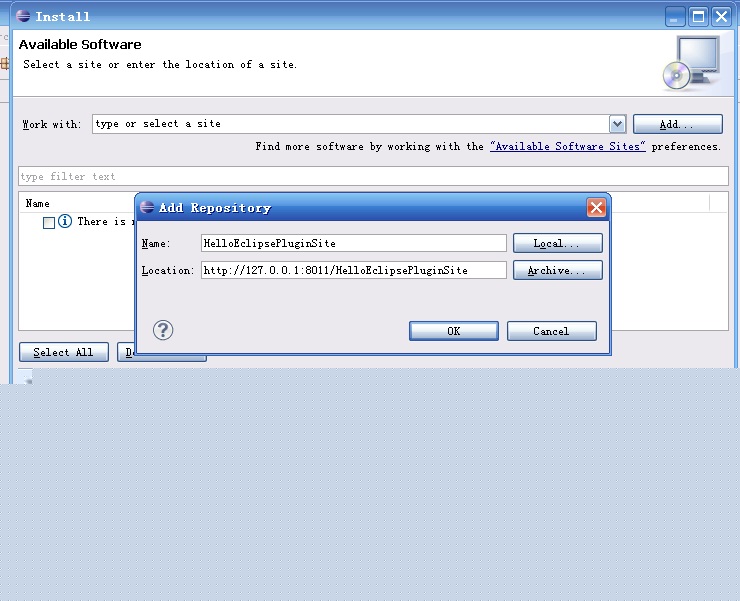Screen dimensions: 740x601
Task: Click the Name column header
Action: pos(38,203)
